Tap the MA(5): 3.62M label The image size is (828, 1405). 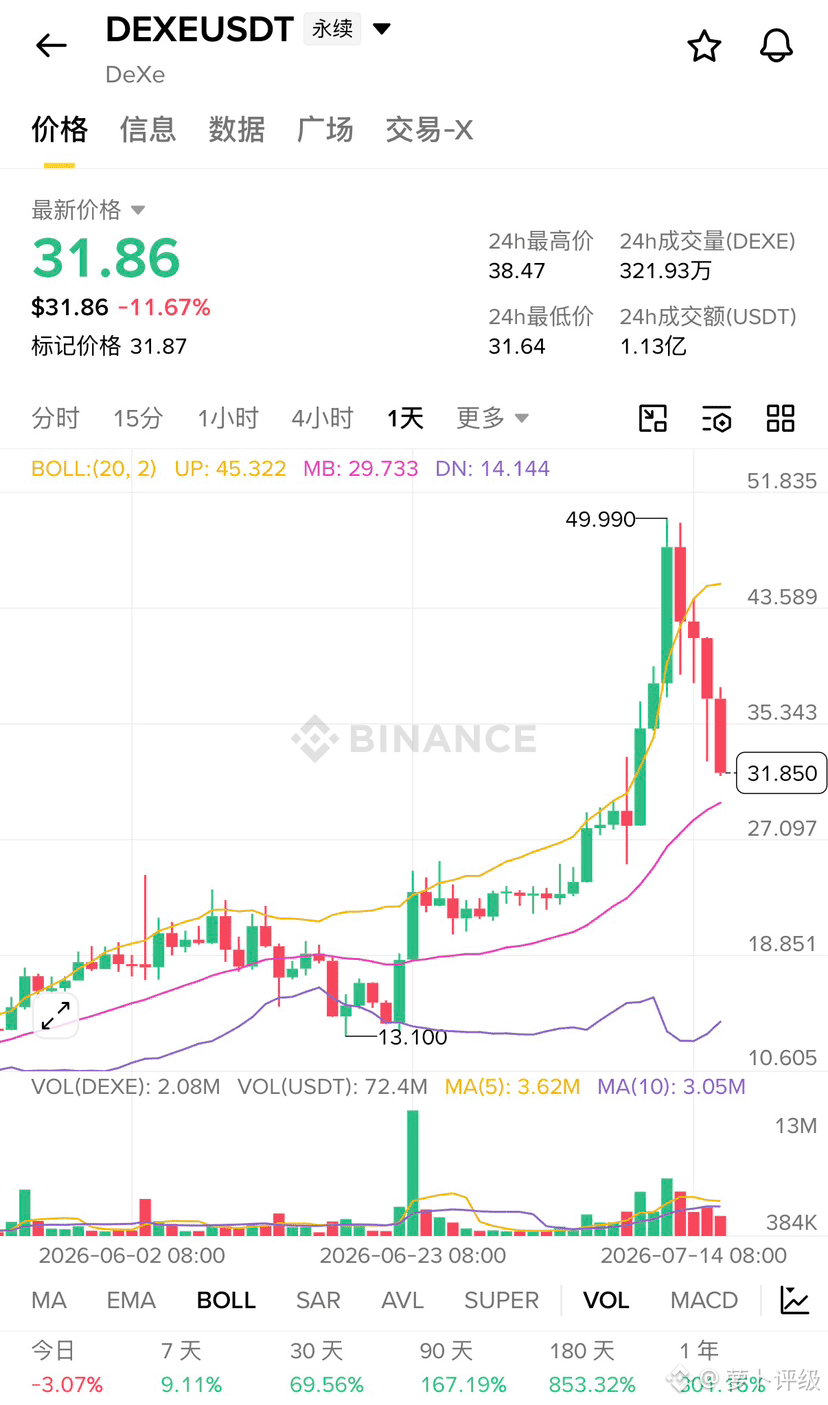pyautogui.click(x=512, y=1086)
